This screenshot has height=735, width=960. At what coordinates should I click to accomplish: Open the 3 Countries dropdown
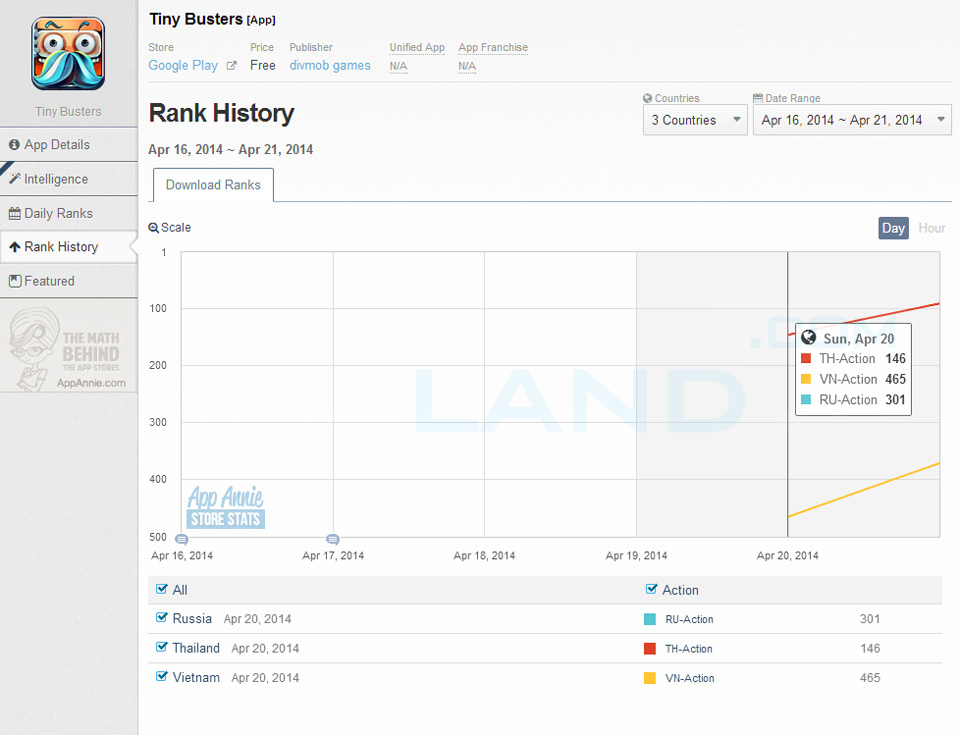[x=694, y=120]
